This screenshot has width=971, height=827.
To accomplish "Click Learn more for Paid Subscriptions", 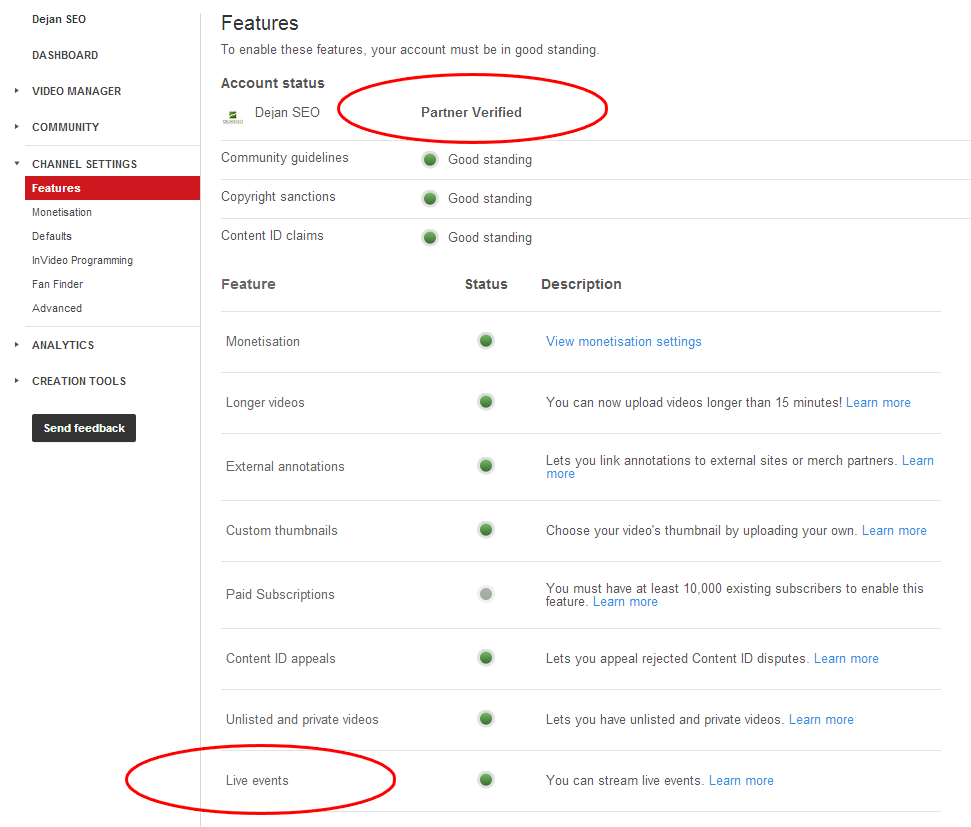I will 625,602.
